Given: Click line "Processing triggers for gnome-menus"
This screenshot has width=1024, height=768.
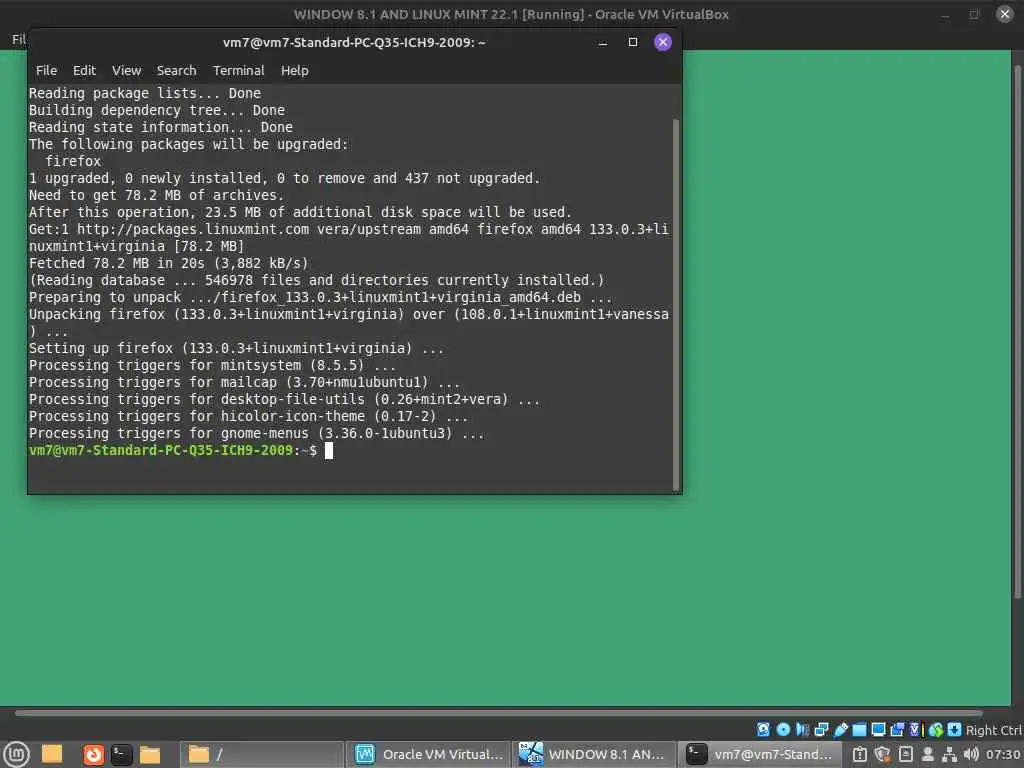Looking at the screenshot, I should click(257, 433).
